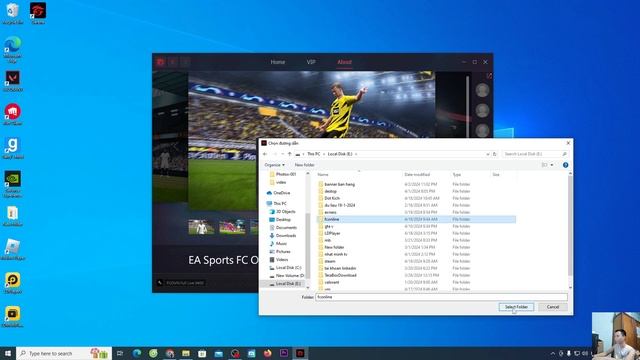Image resolution: width=640 pixels, height=360 pixels.
Task: Open Task View from taskbar
Action: coord(120,353)
